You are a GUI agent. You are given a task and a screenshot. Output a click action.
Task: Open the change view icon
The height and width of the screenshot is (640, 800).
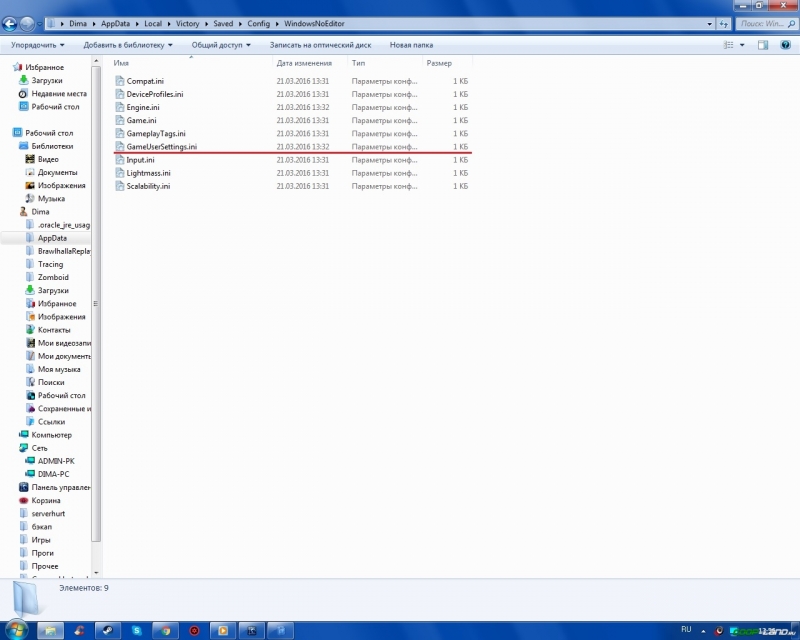(729, 45)
